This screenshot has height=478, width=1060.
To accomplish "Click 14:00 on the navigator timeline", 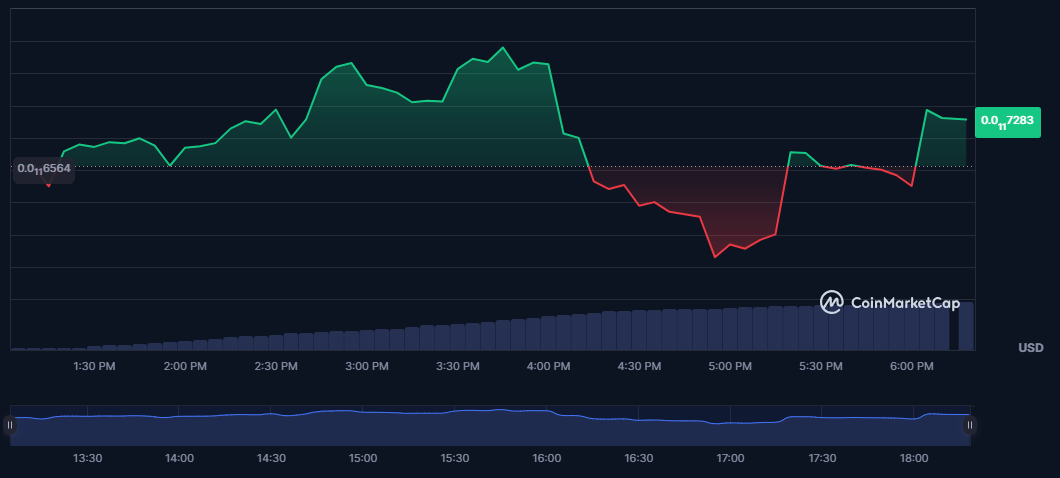I will 179,458.
